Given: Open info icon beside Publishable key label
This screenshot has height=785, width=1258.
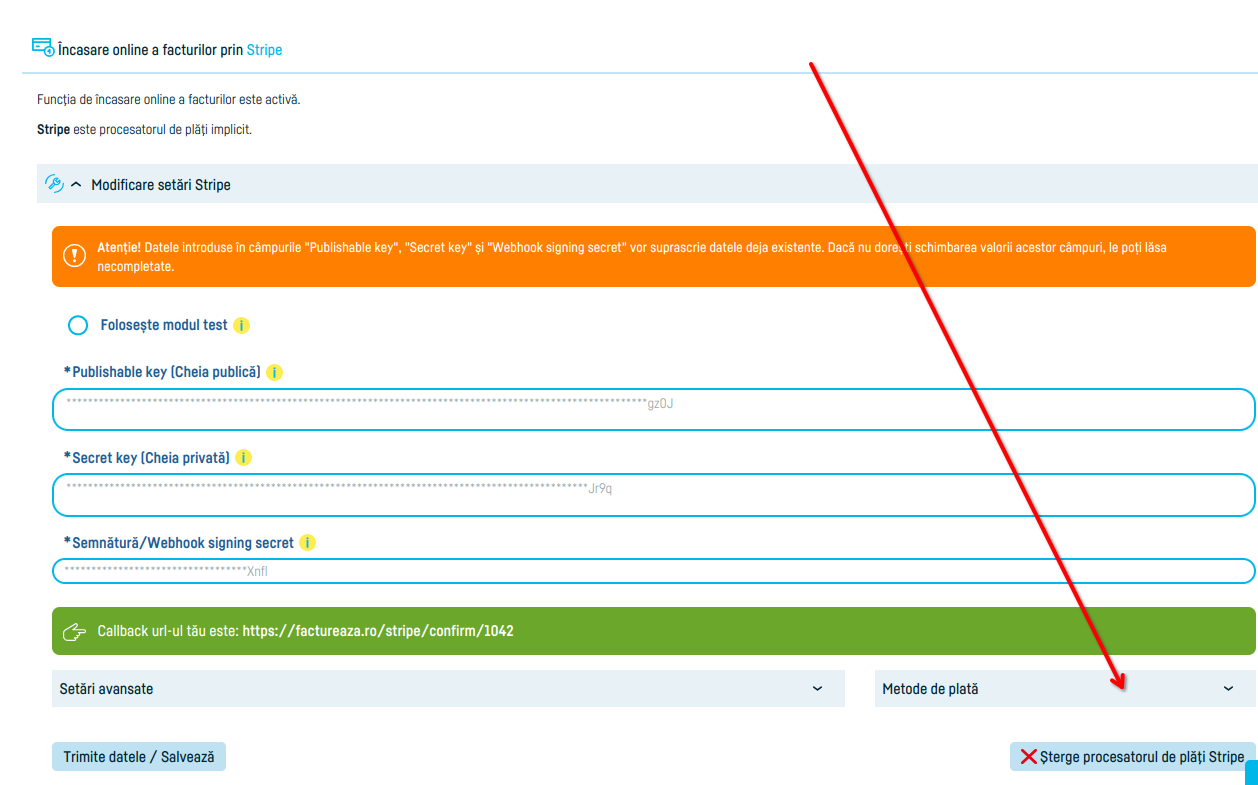Looking at the screenshot, I should pyautogui.click(x=274, y=372).
